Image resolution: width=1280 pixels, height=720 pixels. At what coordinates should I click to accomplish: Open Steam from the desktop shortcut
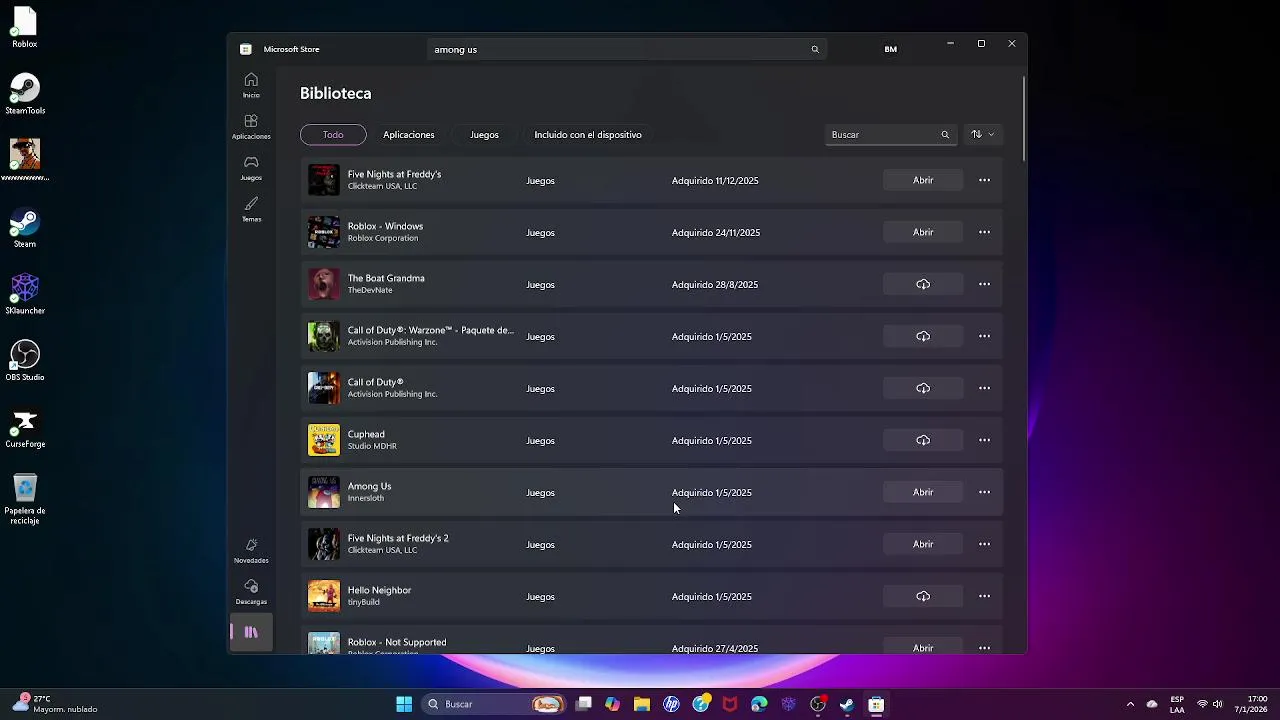[x=25, y=228]
